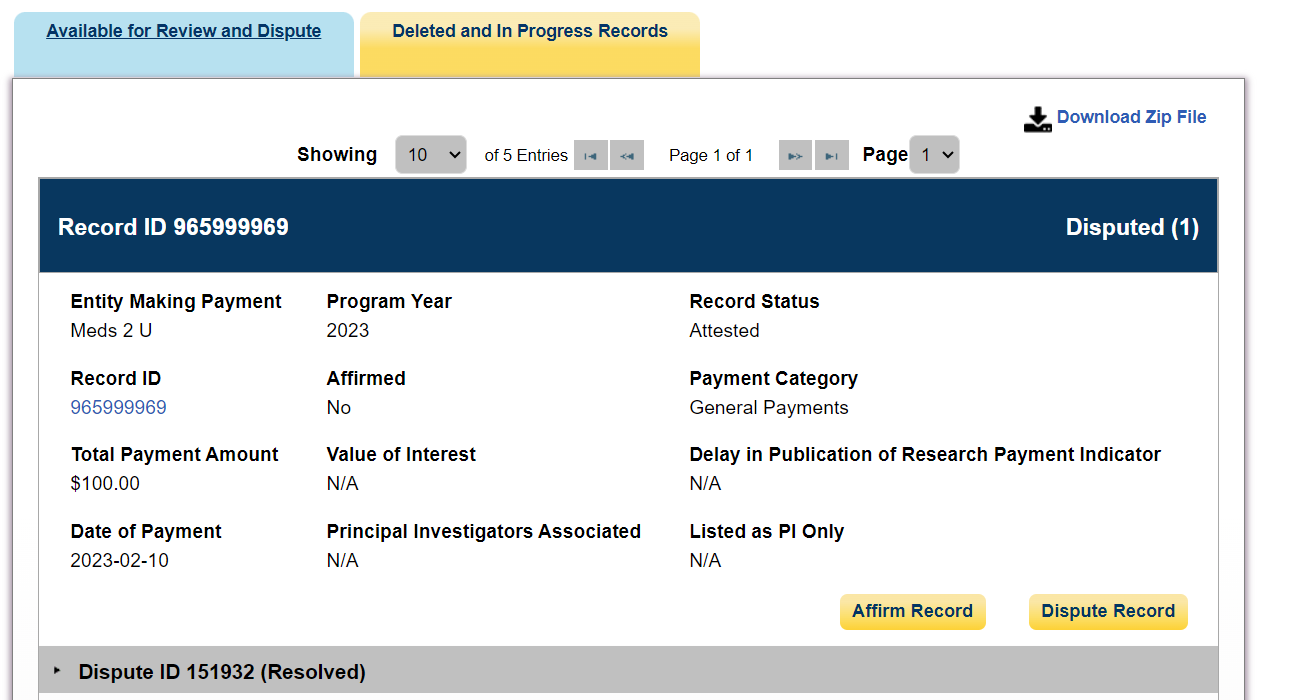Click the Page 1 of 1 indicator text

coord(711,155)
